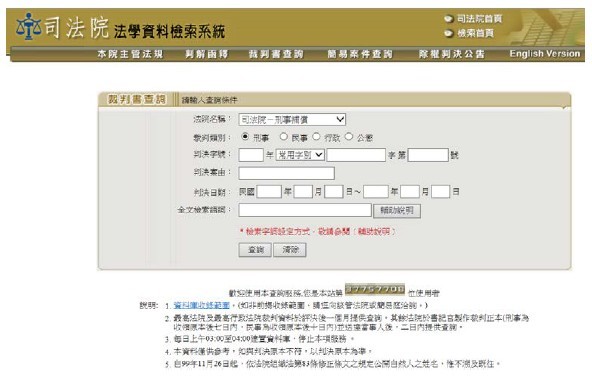
Task: Select 裁判書查詢 in navigation bar
Action: coord(276,54)
